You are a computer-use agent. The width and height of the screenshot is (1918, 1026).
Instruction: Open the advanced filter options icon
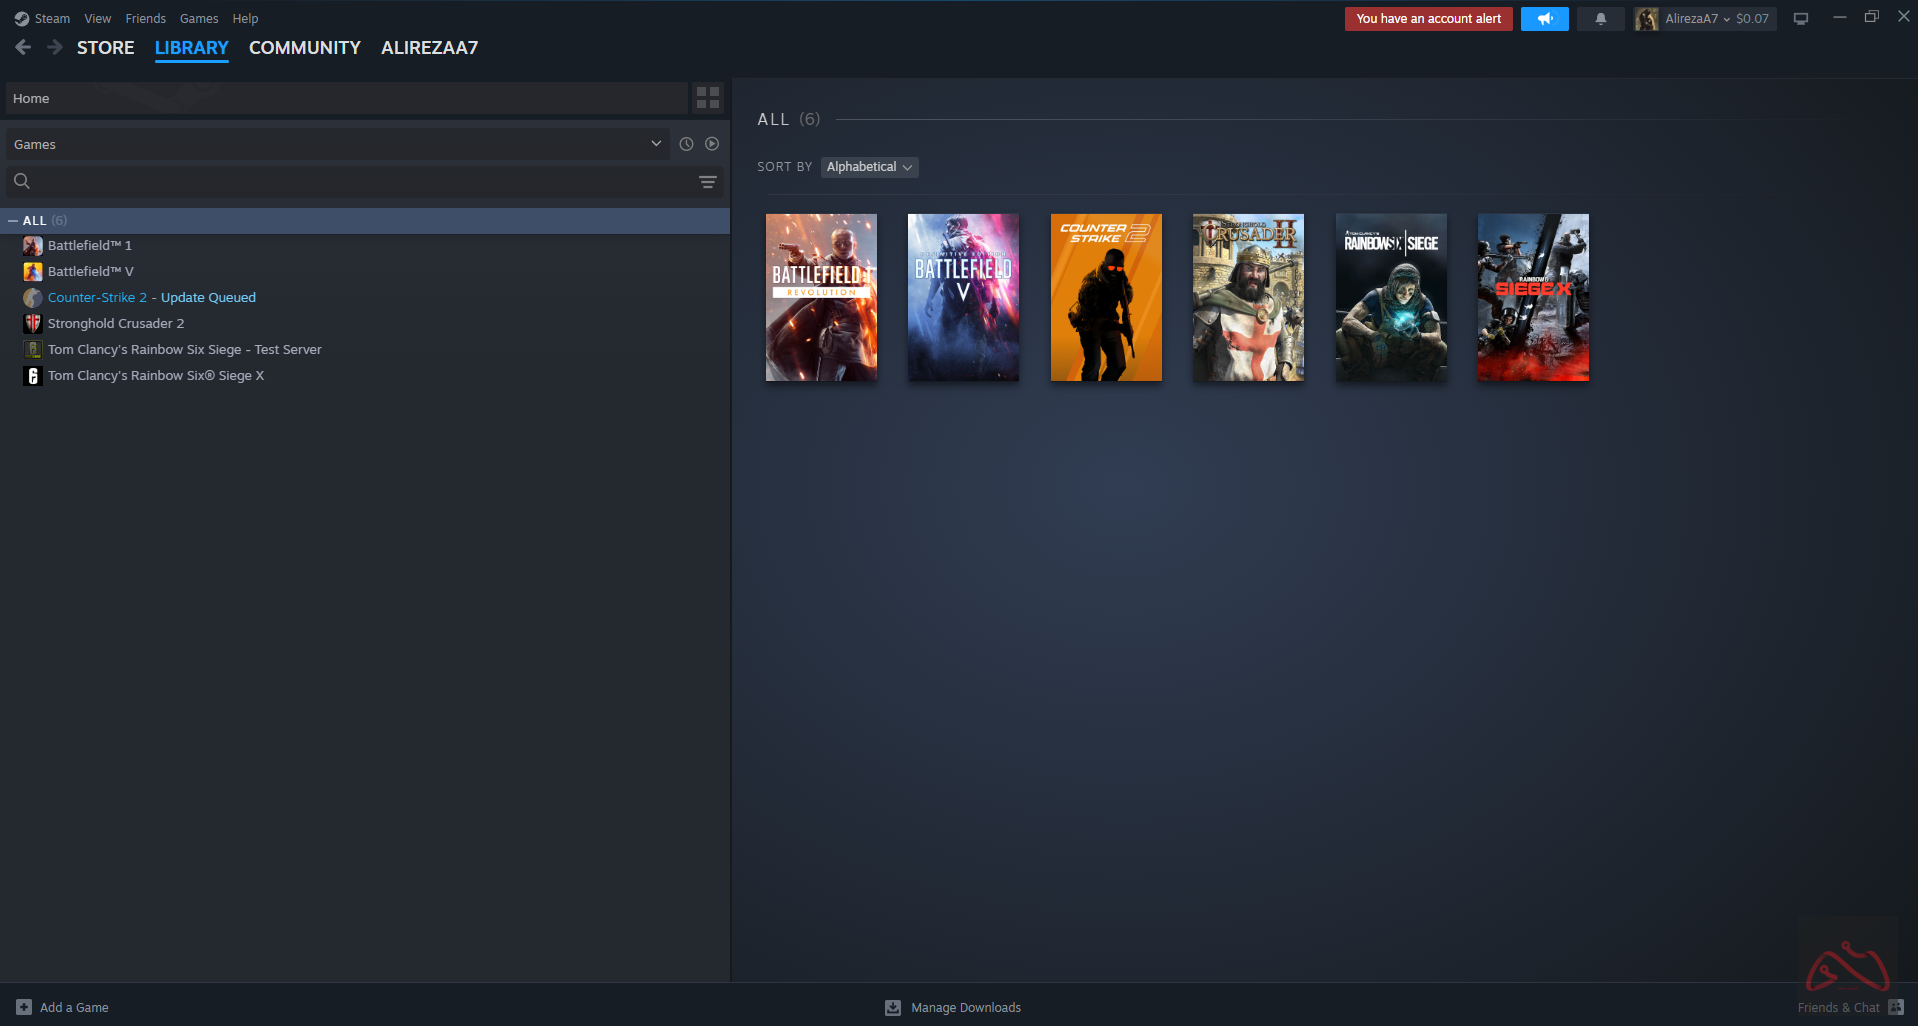707,182
